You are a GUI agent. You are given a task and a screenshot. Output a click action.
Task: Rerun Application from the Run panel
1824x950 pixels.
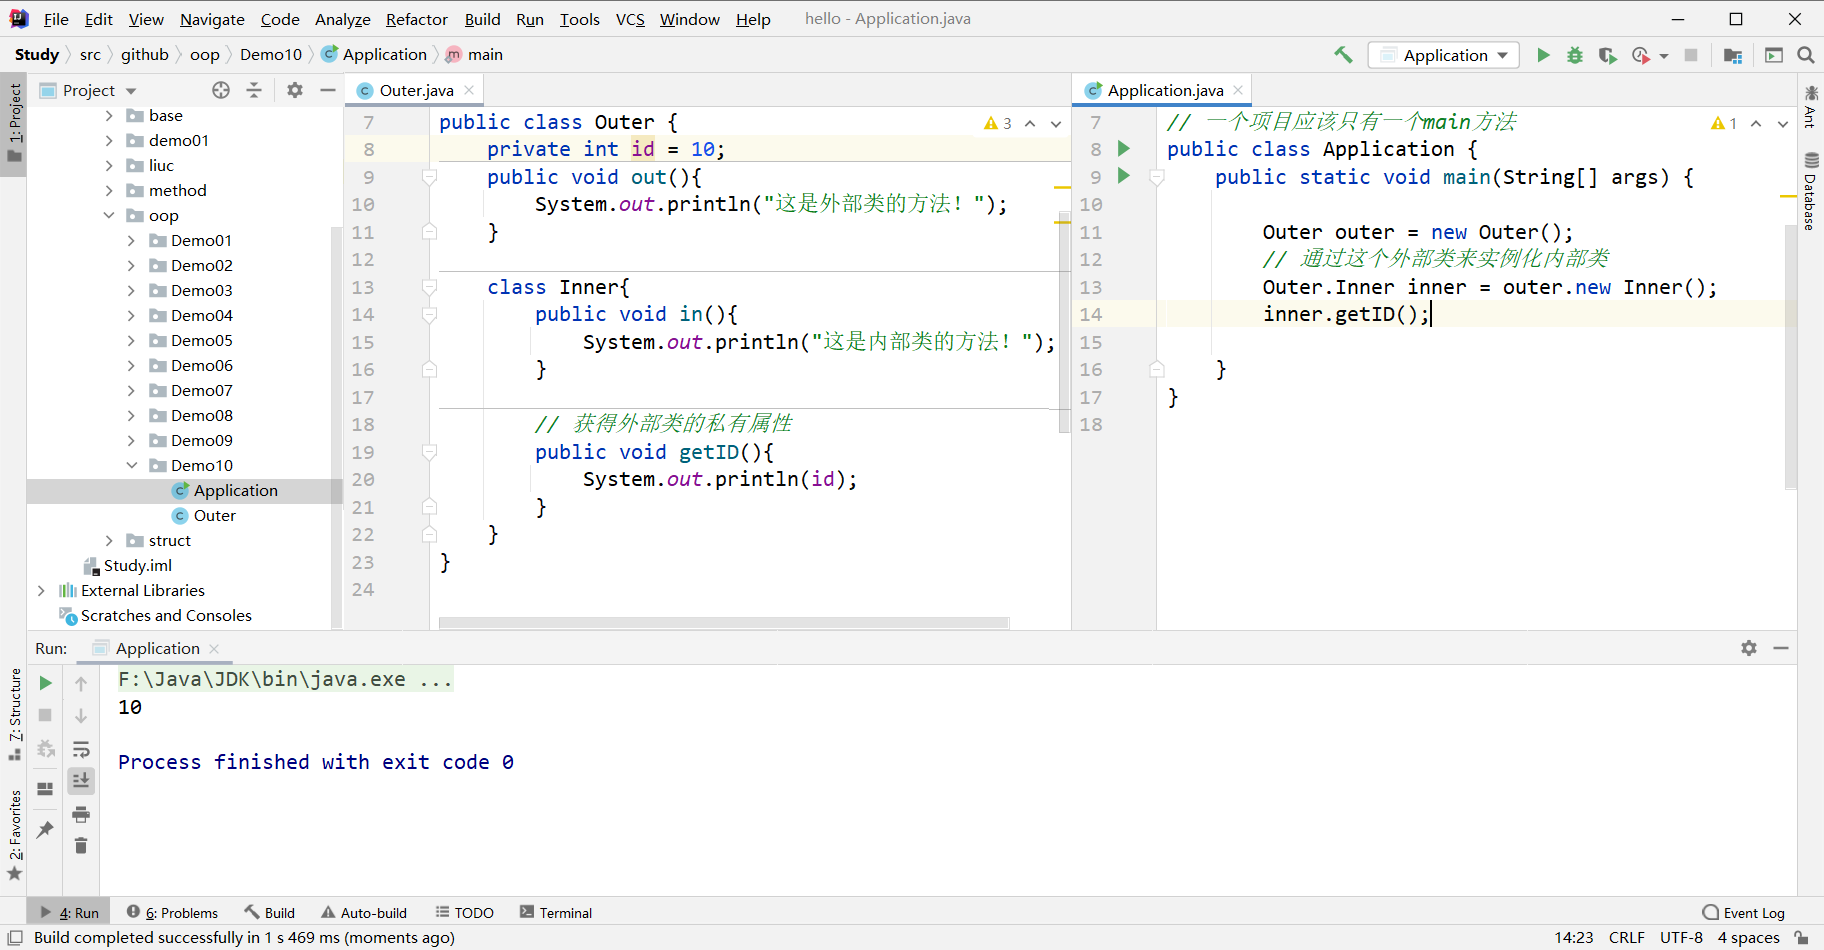pos(45,683)
